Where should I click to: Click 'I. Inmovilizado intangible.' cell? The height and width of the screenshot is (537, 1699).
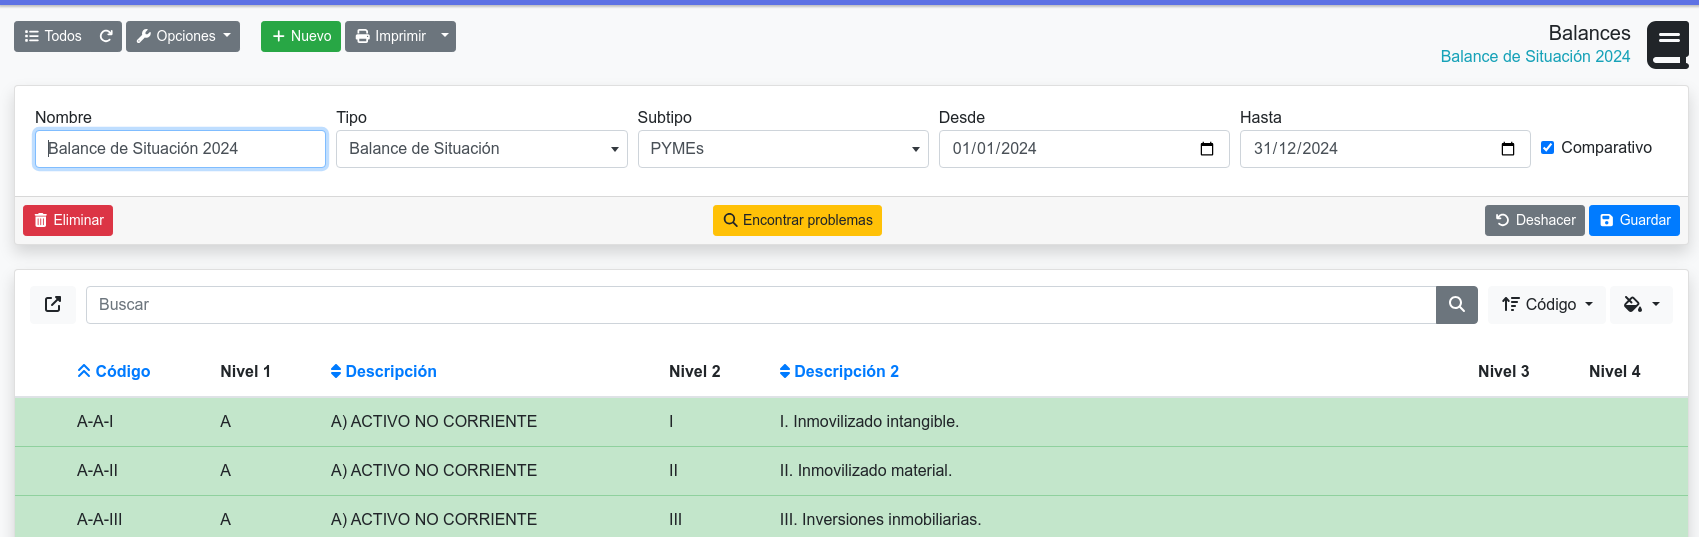click(x=869, y=422)
